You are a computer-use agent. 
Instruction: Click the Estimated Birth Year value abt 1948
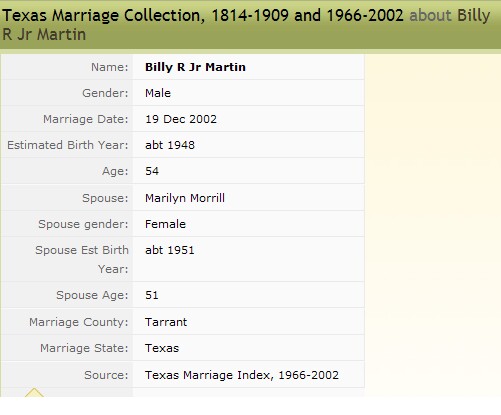point(170,145)
